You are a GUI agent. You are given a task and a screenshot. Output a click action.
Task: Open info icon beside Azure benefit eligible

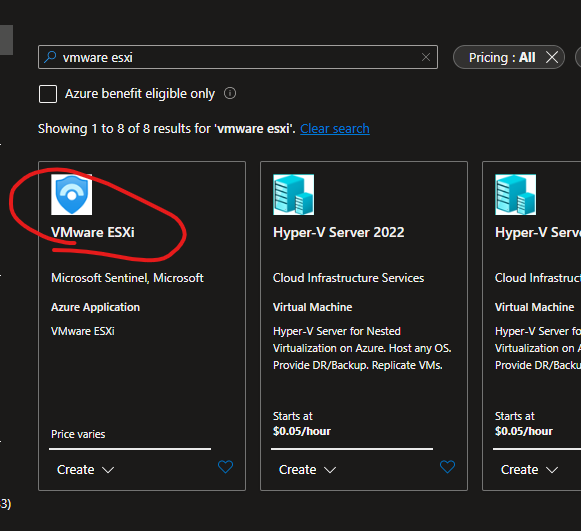pyautogui.click(x=230, y=93)
